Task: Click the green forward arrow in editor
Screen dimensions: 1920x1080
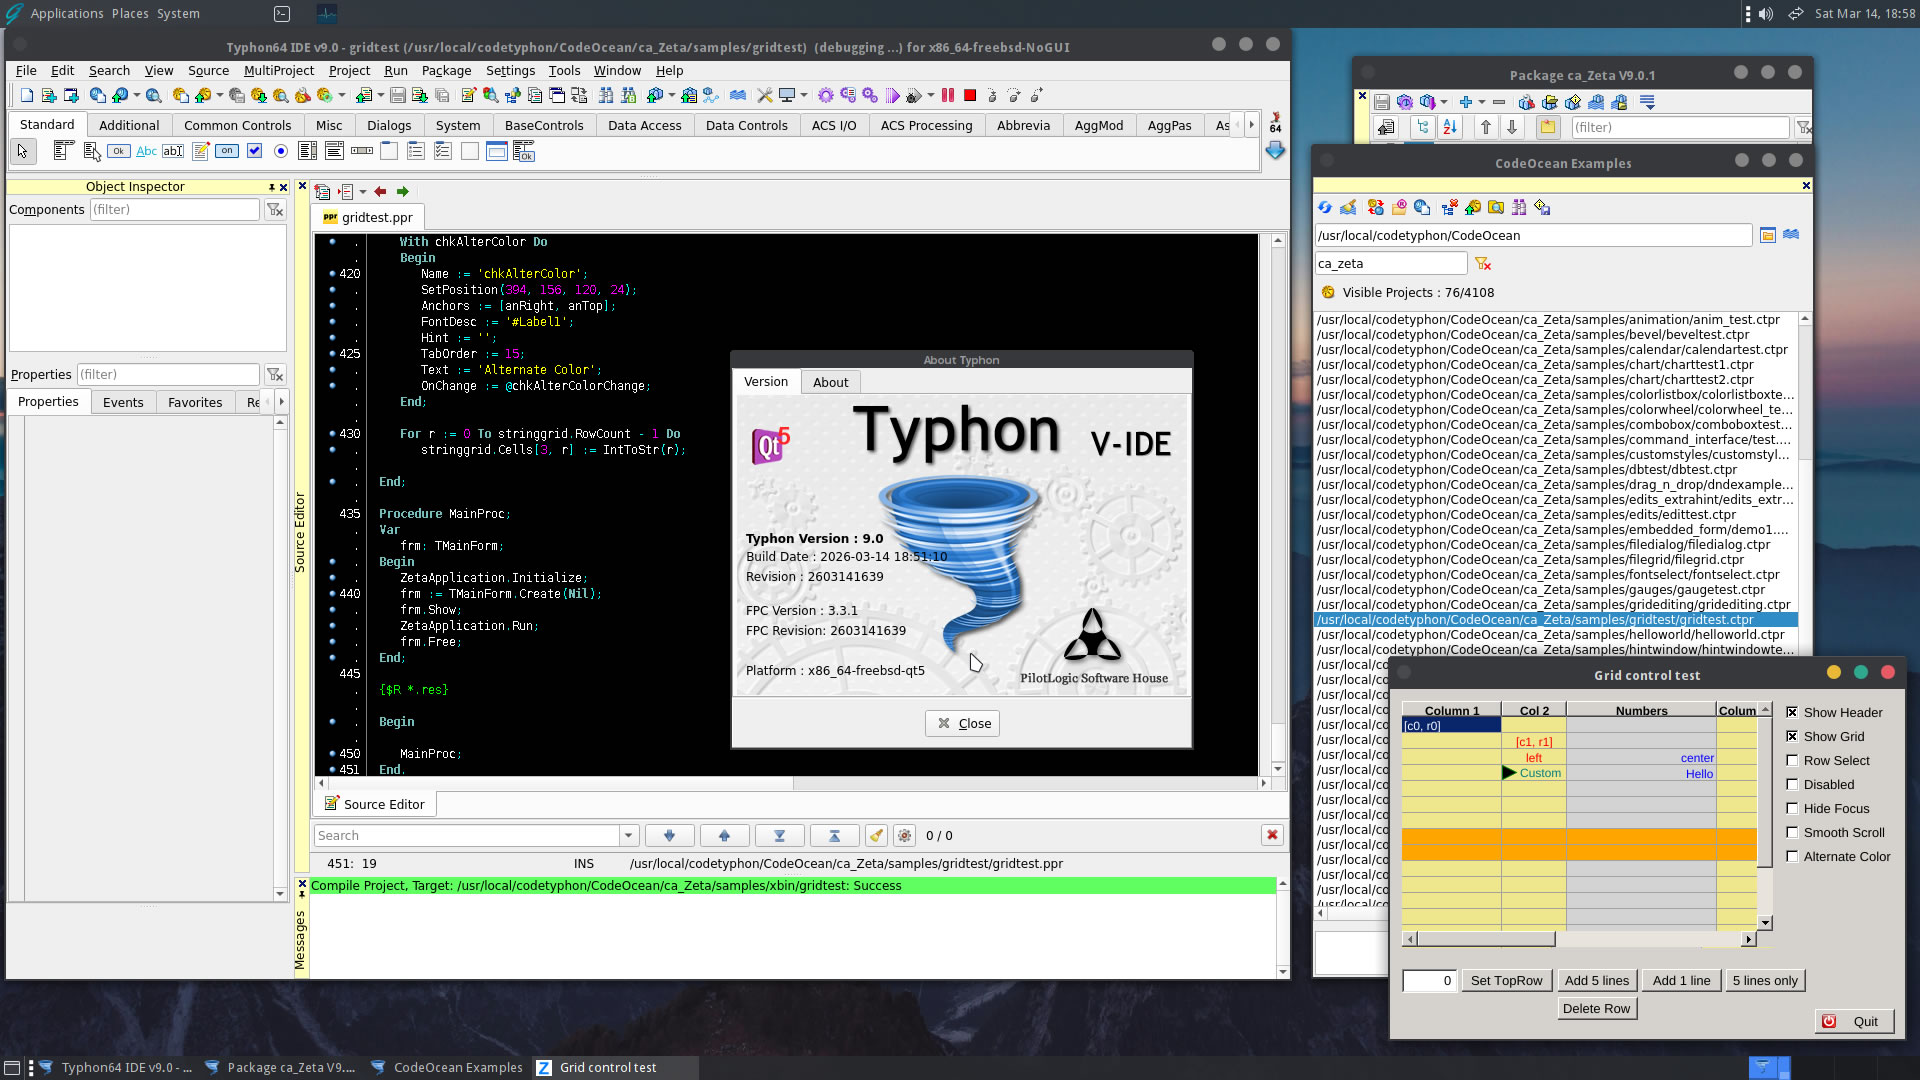Action: click(x=402, y=192)
